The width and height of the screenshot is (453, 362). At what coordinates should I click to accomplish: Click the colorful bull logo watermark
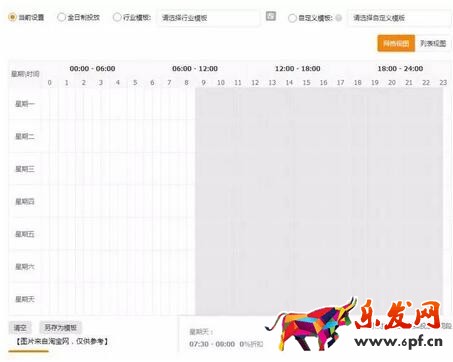click(x=310, y=324)
